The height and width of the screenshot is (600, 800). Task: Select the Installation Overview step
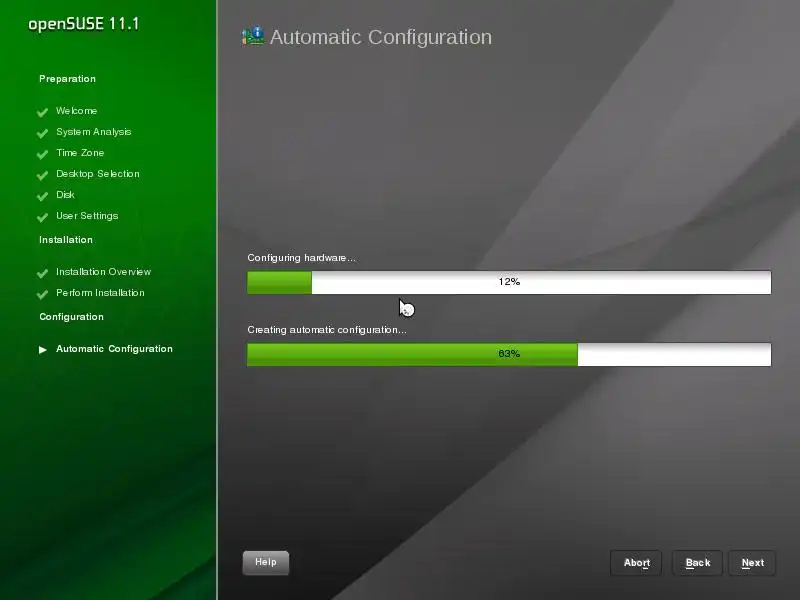coord(103,271)
